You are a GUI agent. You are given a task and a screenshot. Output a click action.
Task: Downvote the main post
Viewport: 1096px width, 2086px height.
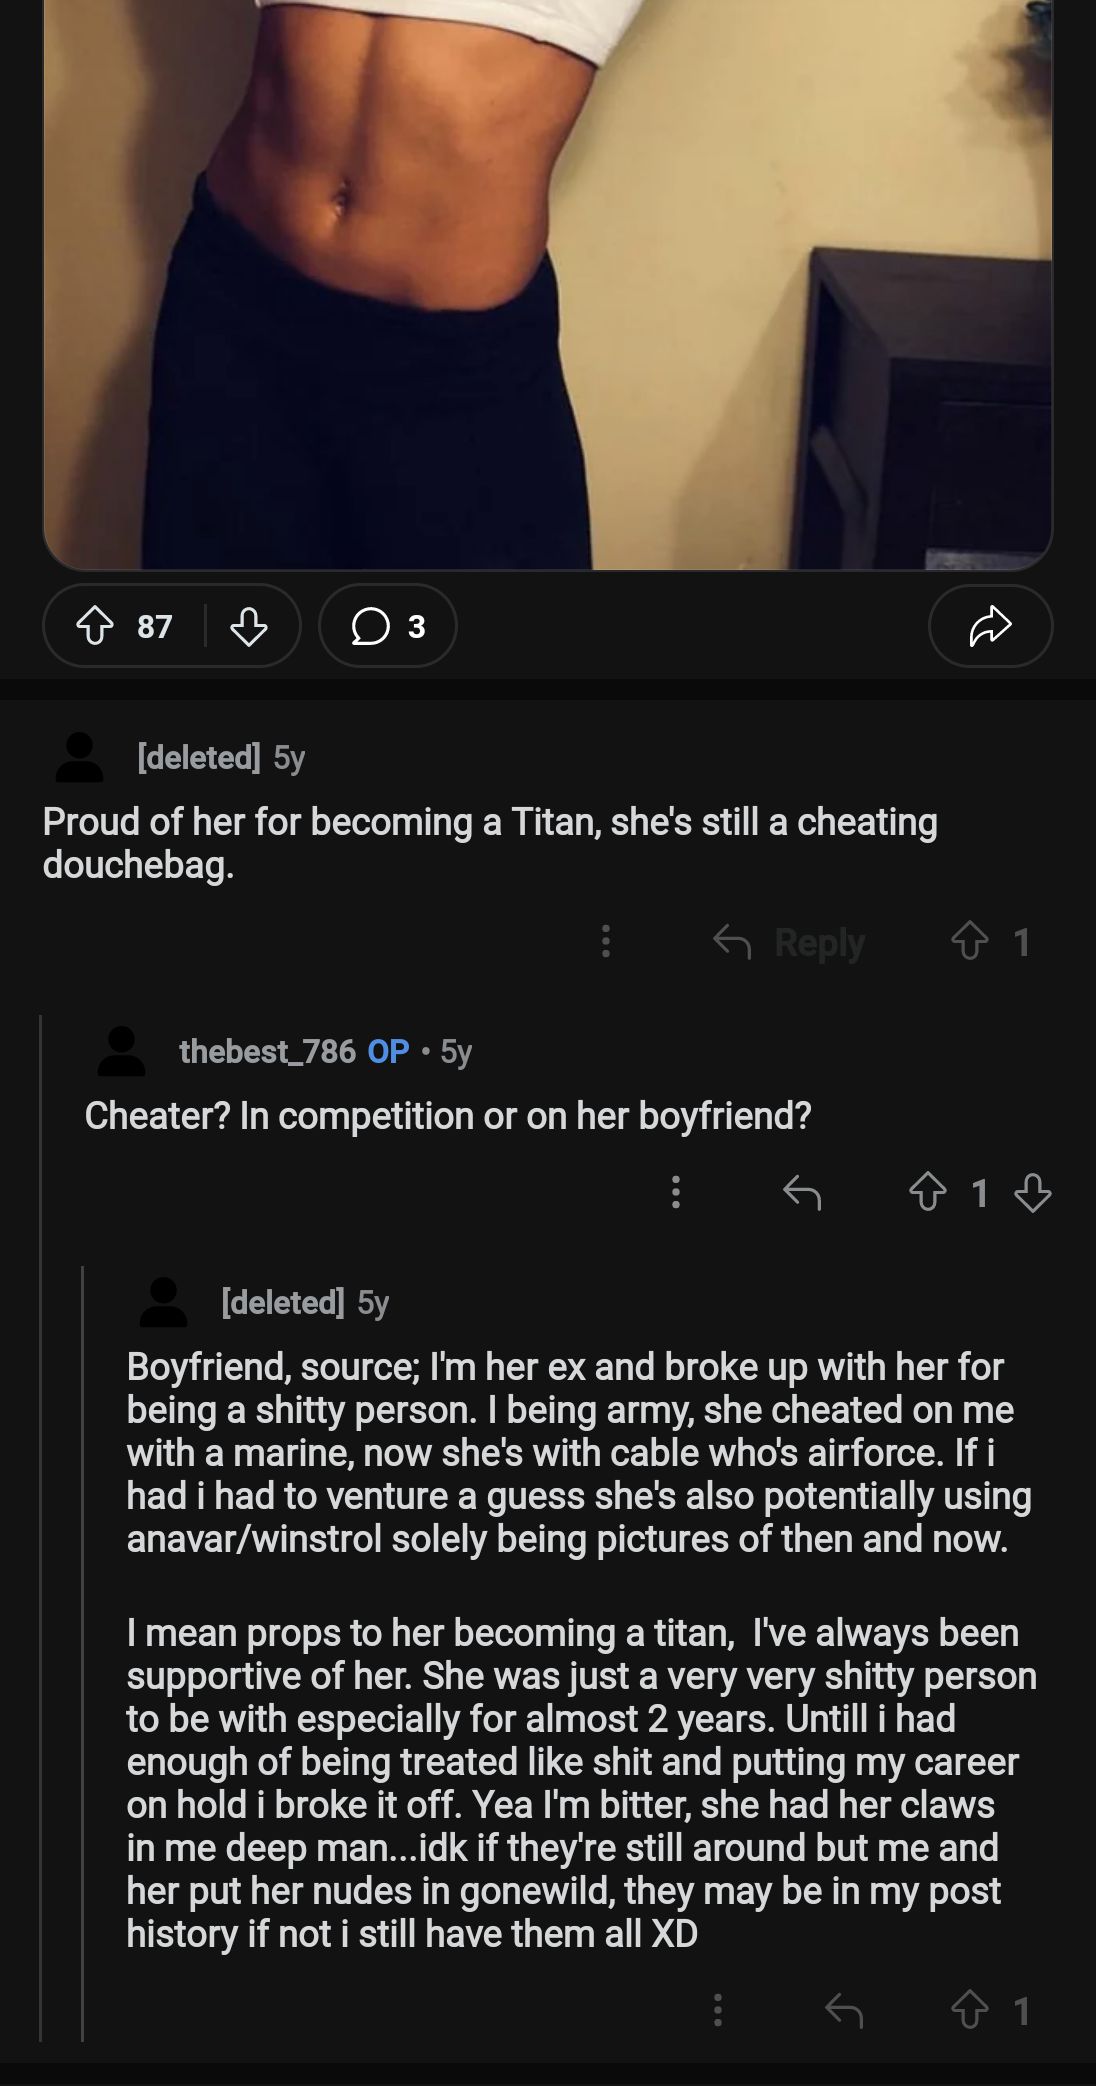(x=249, y=626)
